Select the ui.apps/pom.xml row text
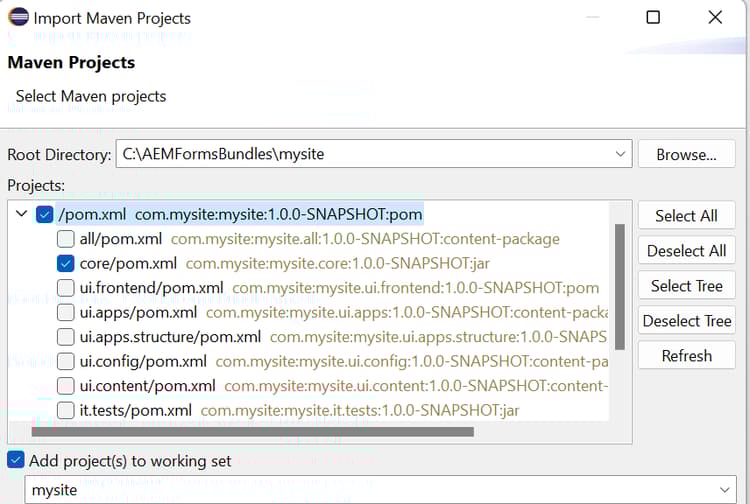The image size is (750, 504). point(343,312)
